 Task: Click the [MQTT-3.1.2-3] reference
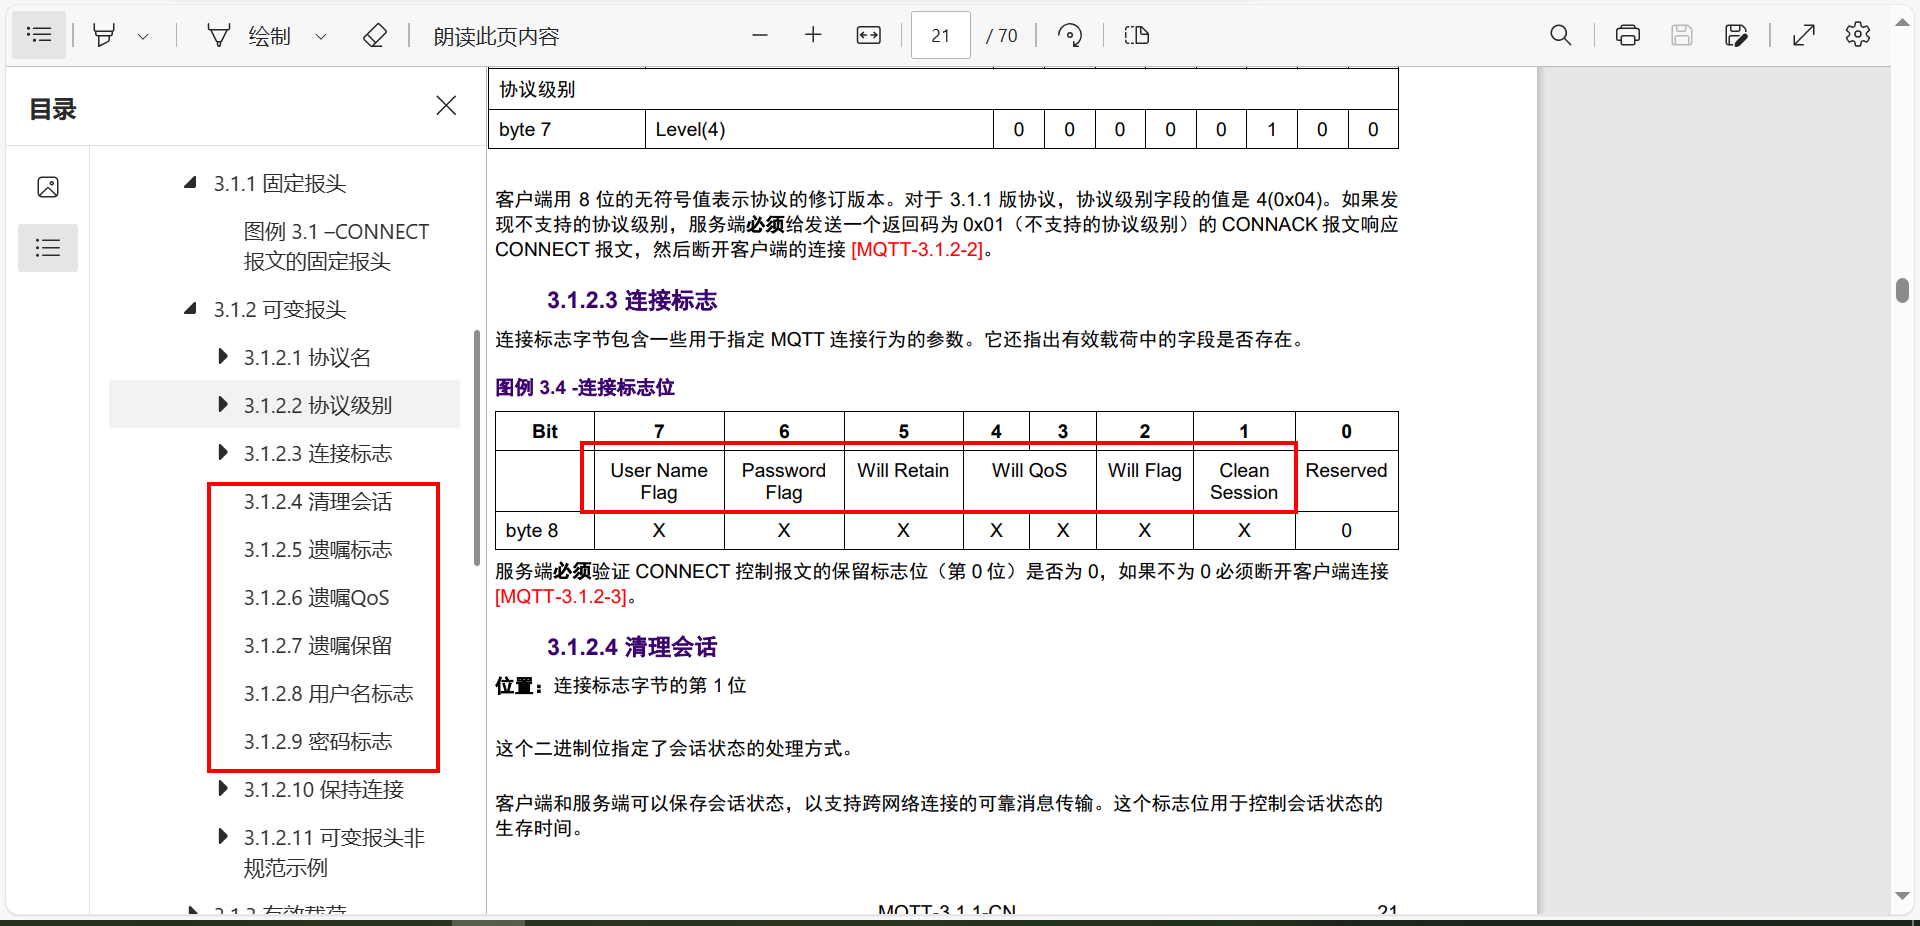point(561,596)
